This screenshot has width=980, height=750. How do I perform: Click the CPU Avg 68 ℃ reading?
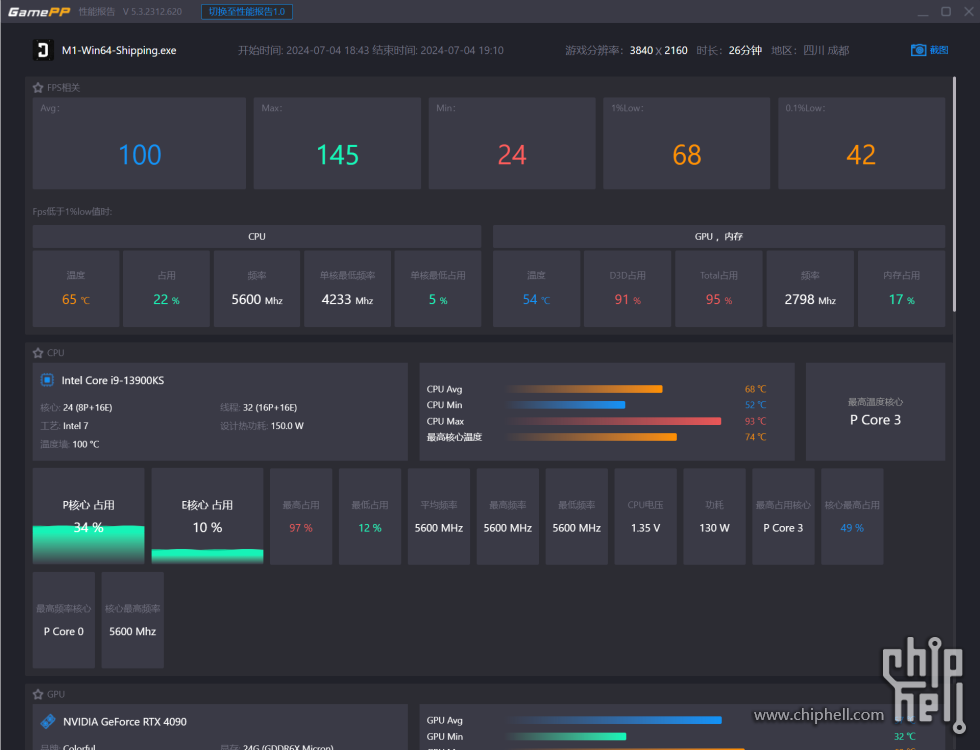tap(755, 389)
